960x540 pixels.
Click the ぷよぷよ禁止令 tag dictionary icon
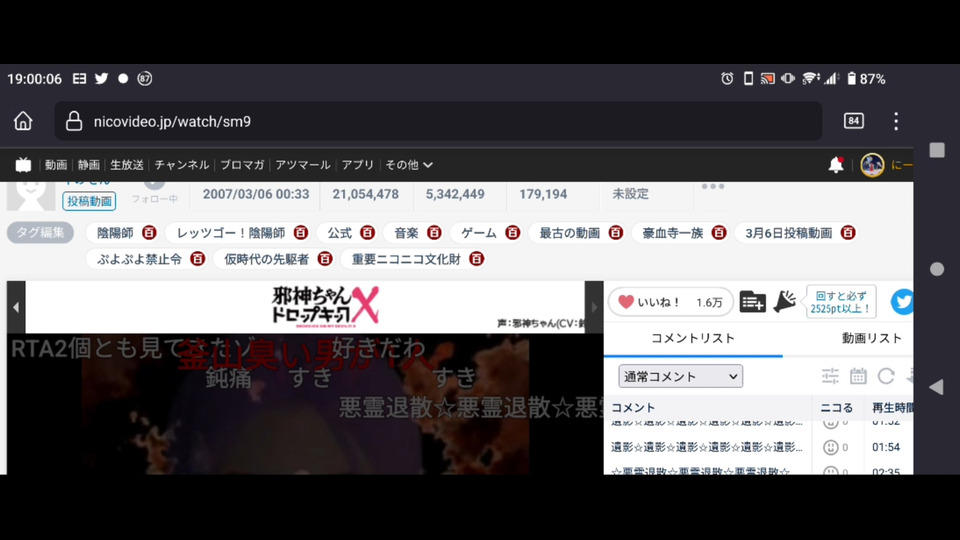pos(197,259)
